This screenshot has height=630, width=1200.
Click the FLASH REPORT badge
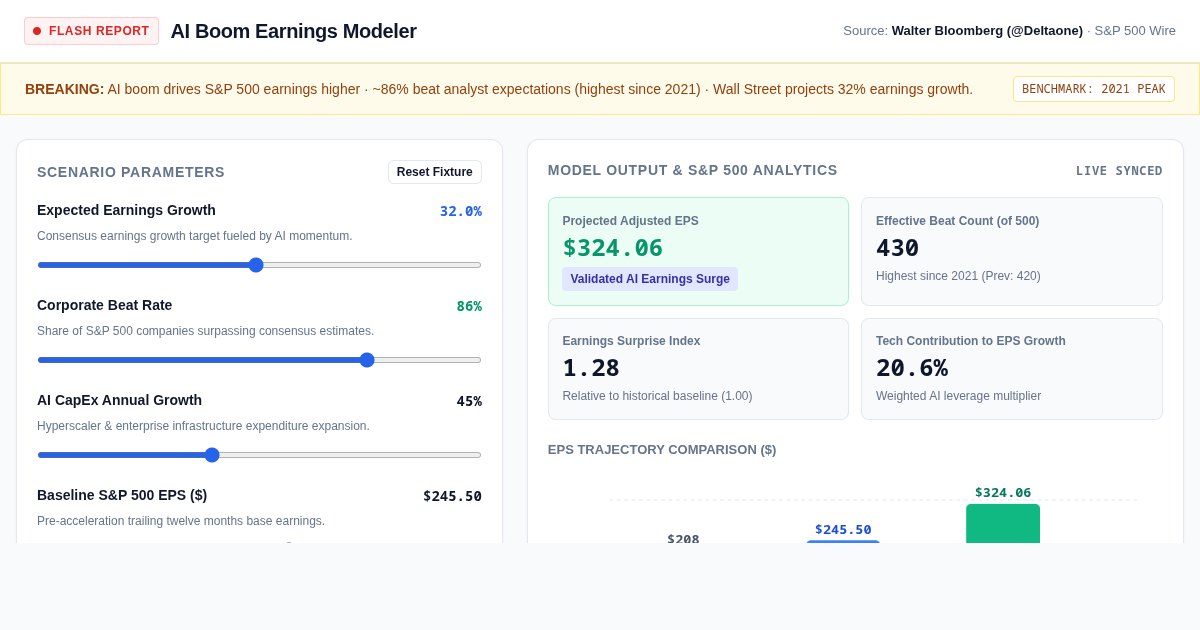click(91, 31)
